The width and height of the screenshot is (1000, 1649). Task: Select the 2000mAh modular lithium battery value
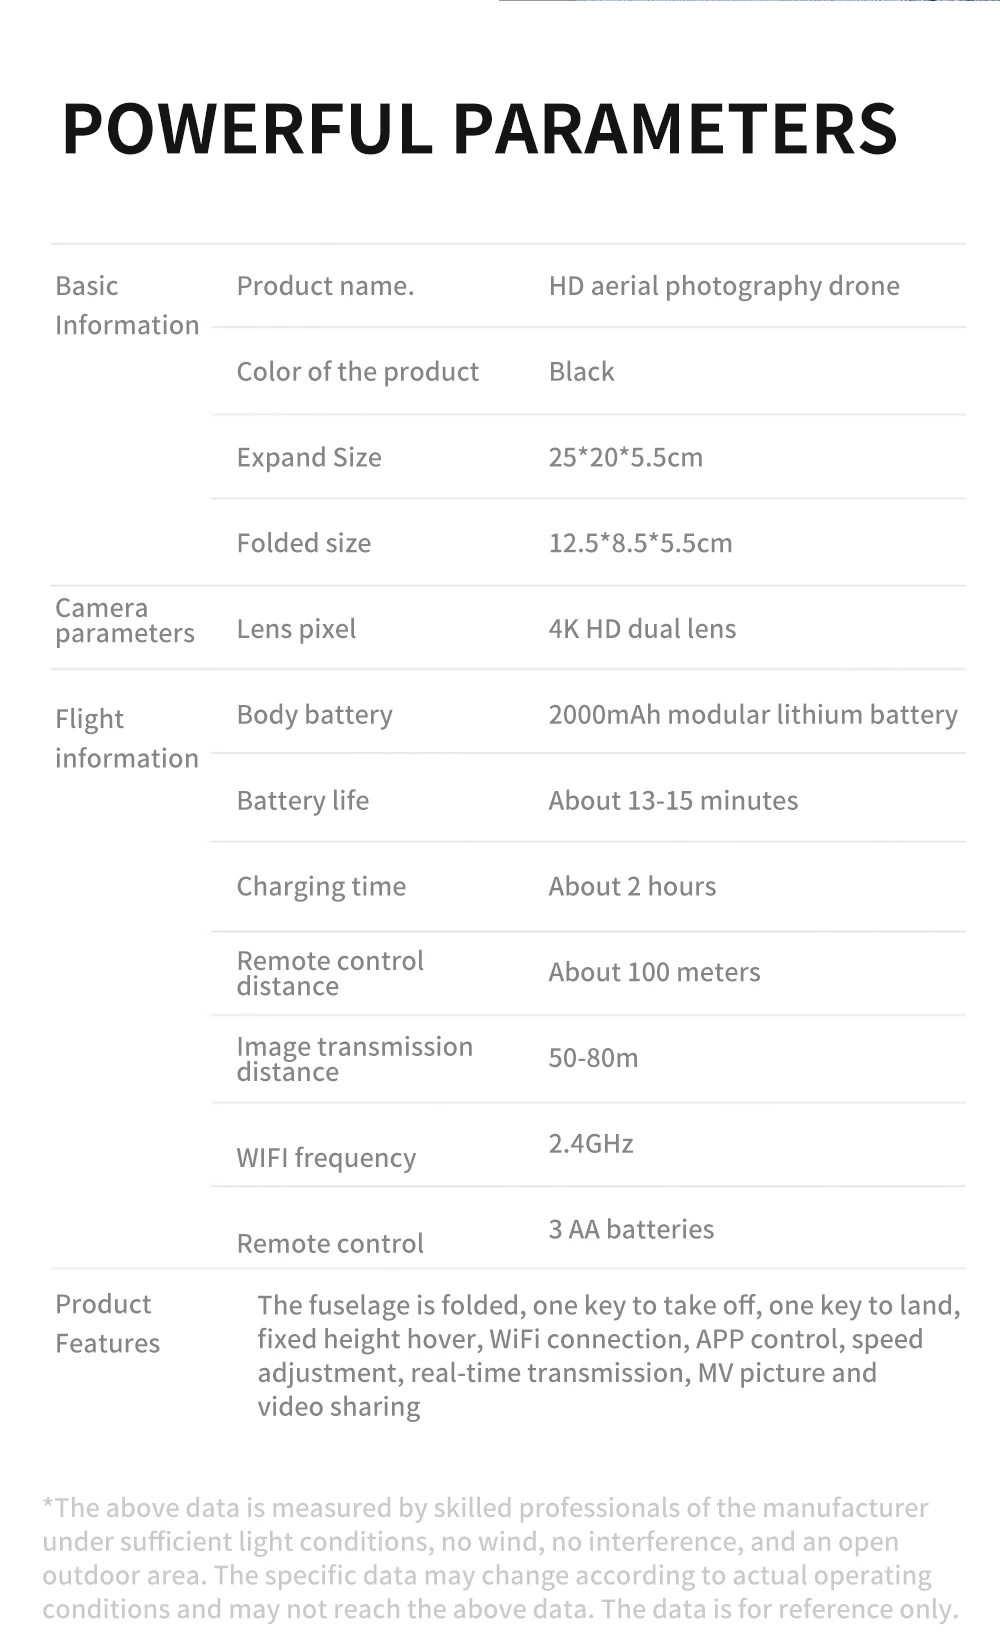pyautogui.click(x=753, y=715)
